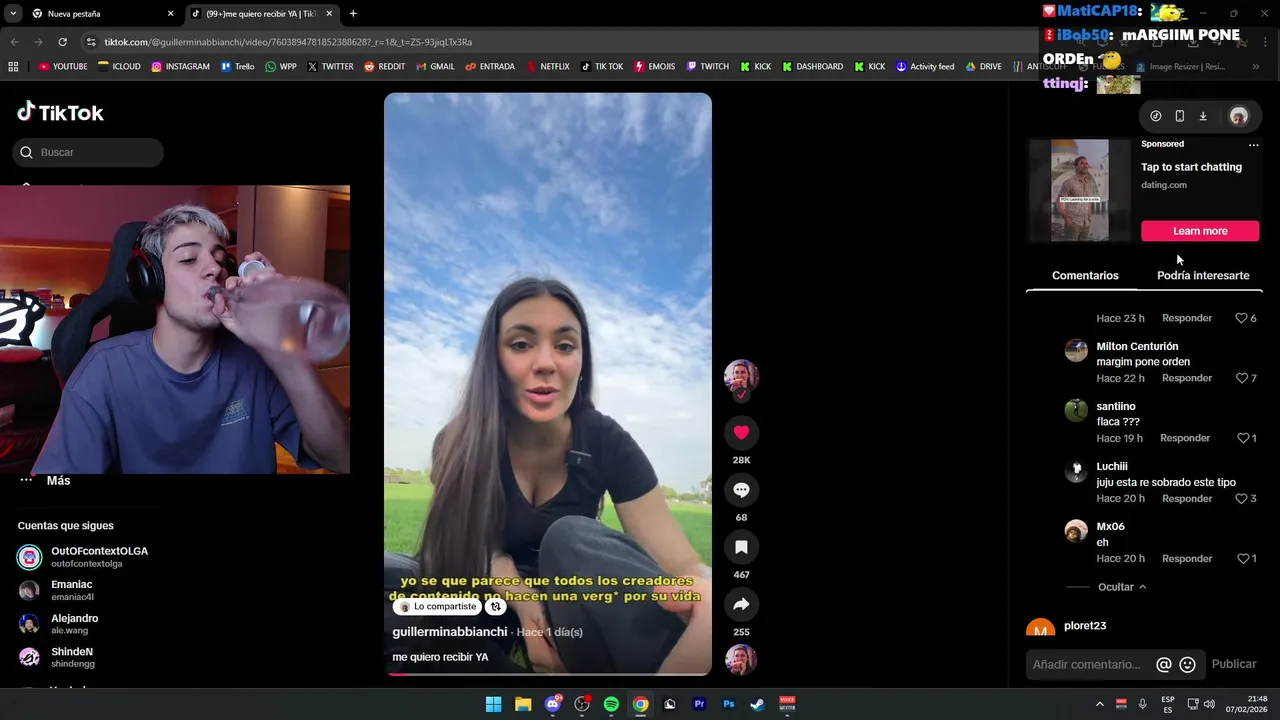Open the Windows Start menu
The height and width of the screenshot is (720, 1280).
tap(494, 704)
